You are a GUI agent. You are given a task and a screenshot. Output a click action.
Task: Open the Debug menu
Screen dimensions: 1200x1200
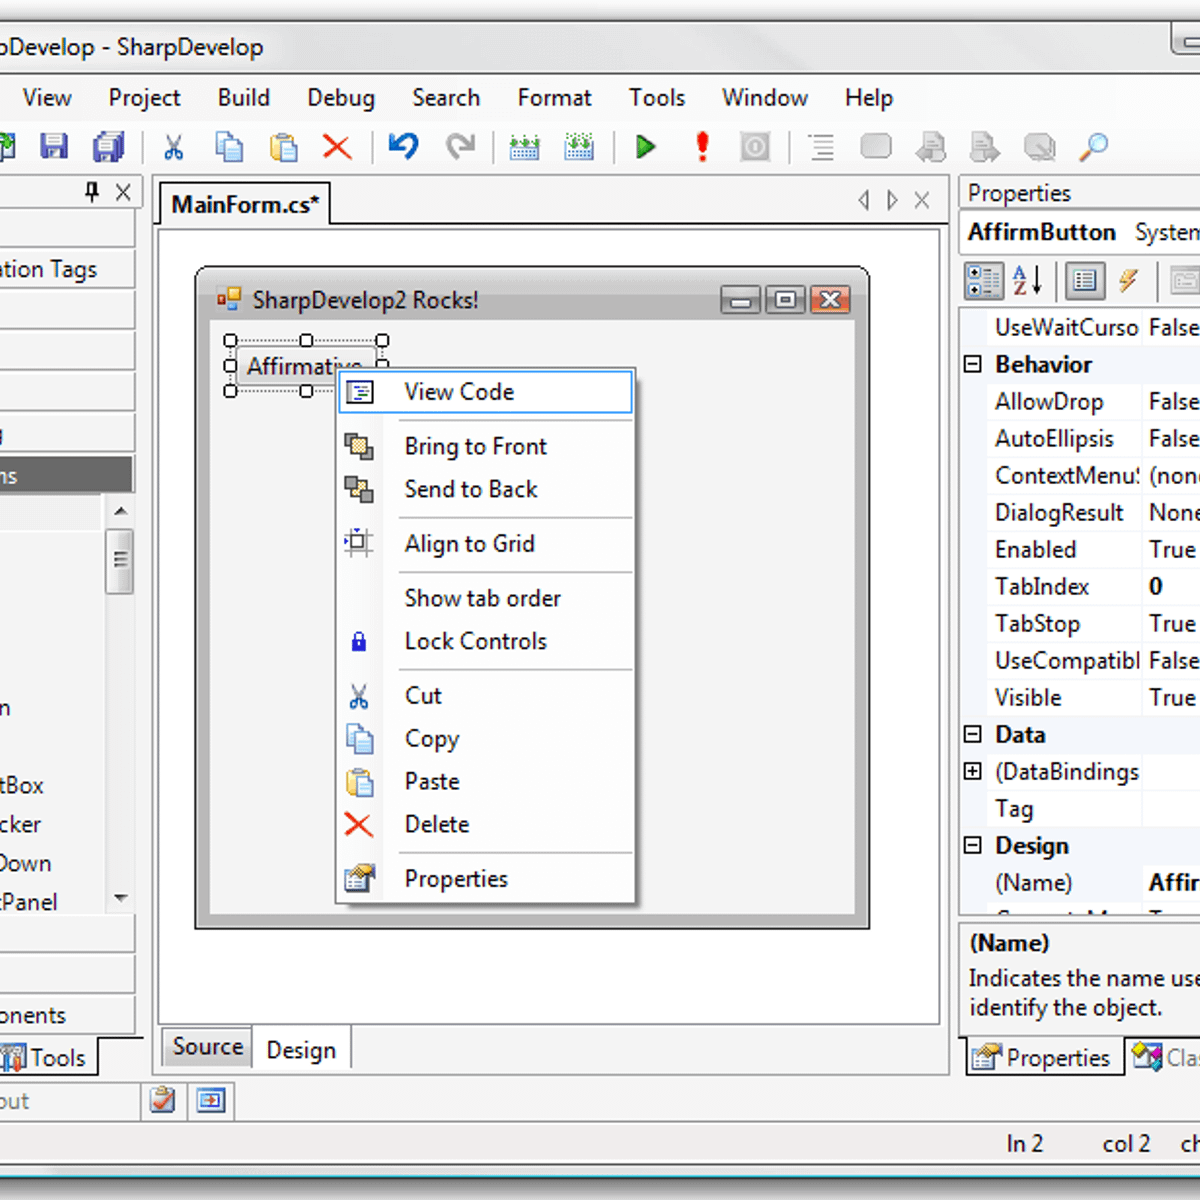pyautogui.click(x=341, y=98)
